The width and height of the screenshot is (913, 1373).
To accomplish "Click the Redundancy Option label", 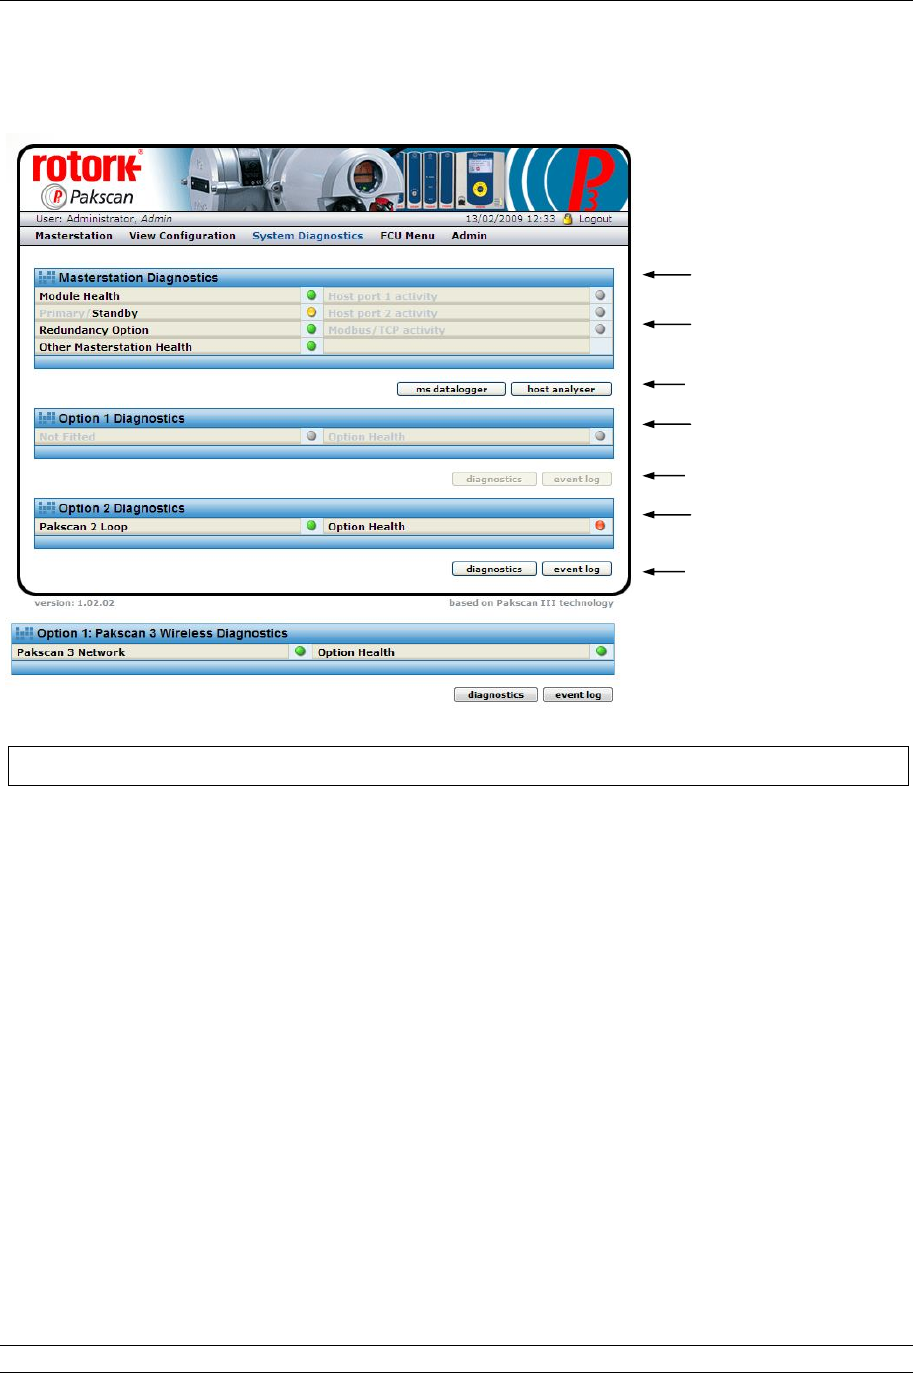I will (x=94, y=331).
